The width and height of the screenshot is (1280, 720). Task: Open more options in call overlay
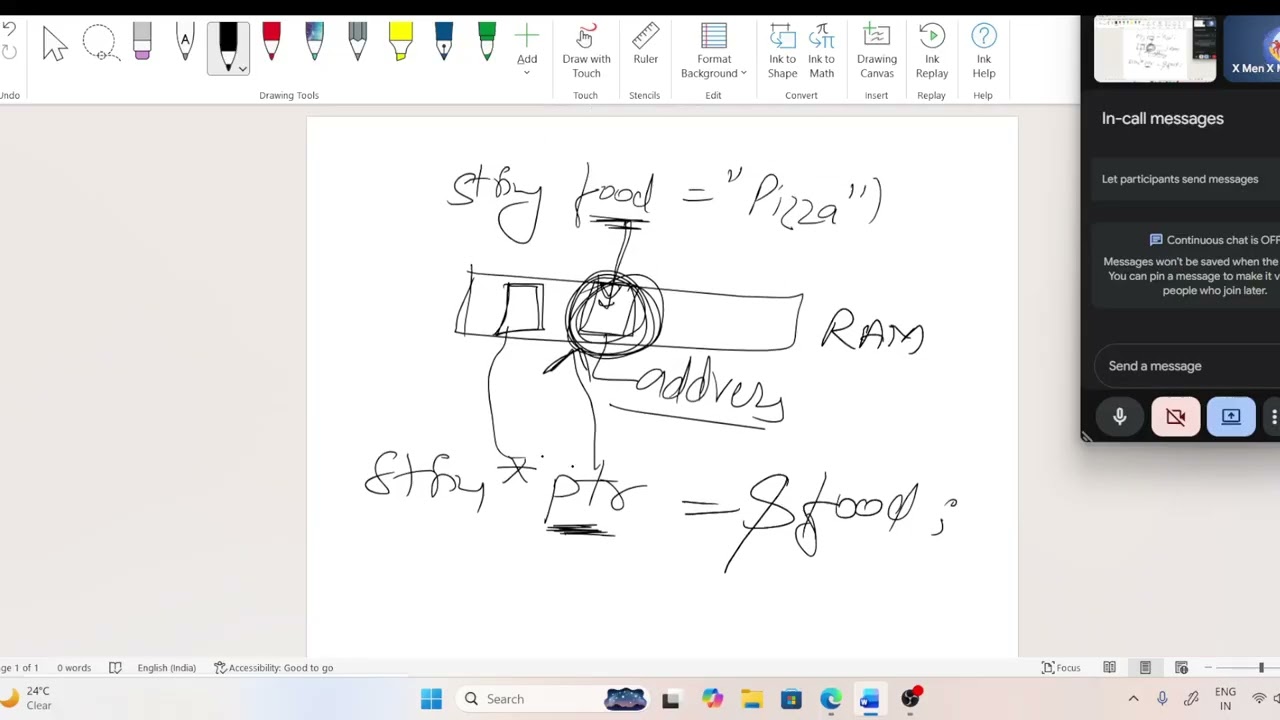[1273, 417]
